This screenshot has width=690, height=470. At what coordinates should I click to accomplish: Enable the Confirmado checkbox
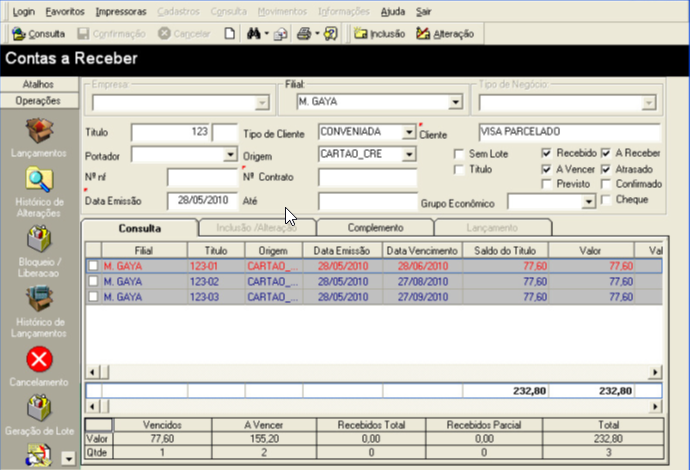[x=606, y=184]
